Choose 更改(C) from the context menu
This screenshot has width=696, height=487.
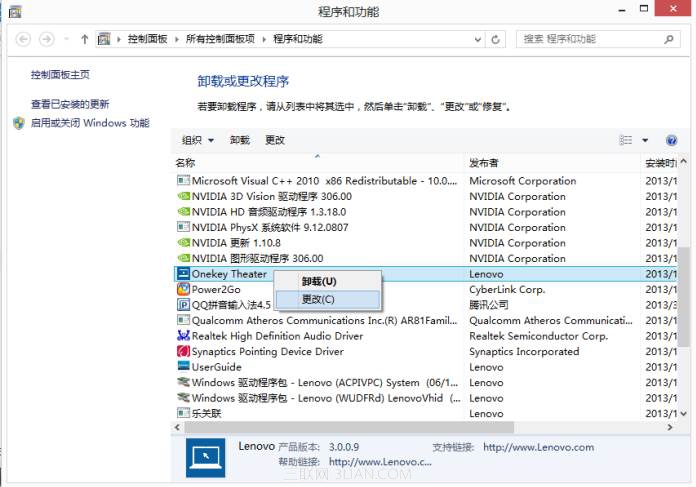click(319, 299)
